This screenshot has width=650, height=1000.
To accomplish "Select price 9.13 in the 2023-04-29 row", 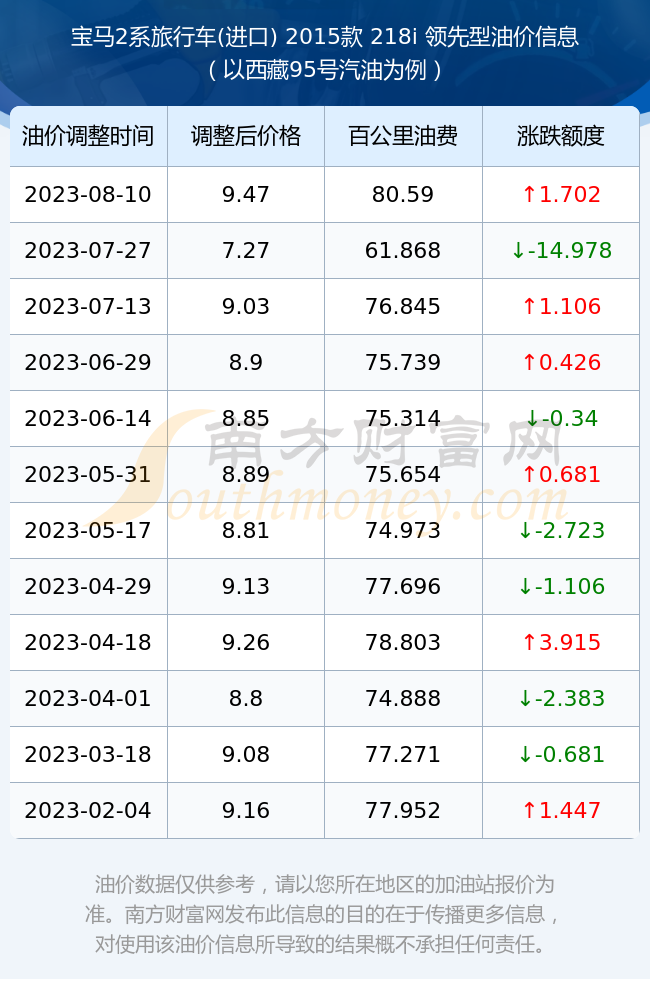I will [246, 587].
